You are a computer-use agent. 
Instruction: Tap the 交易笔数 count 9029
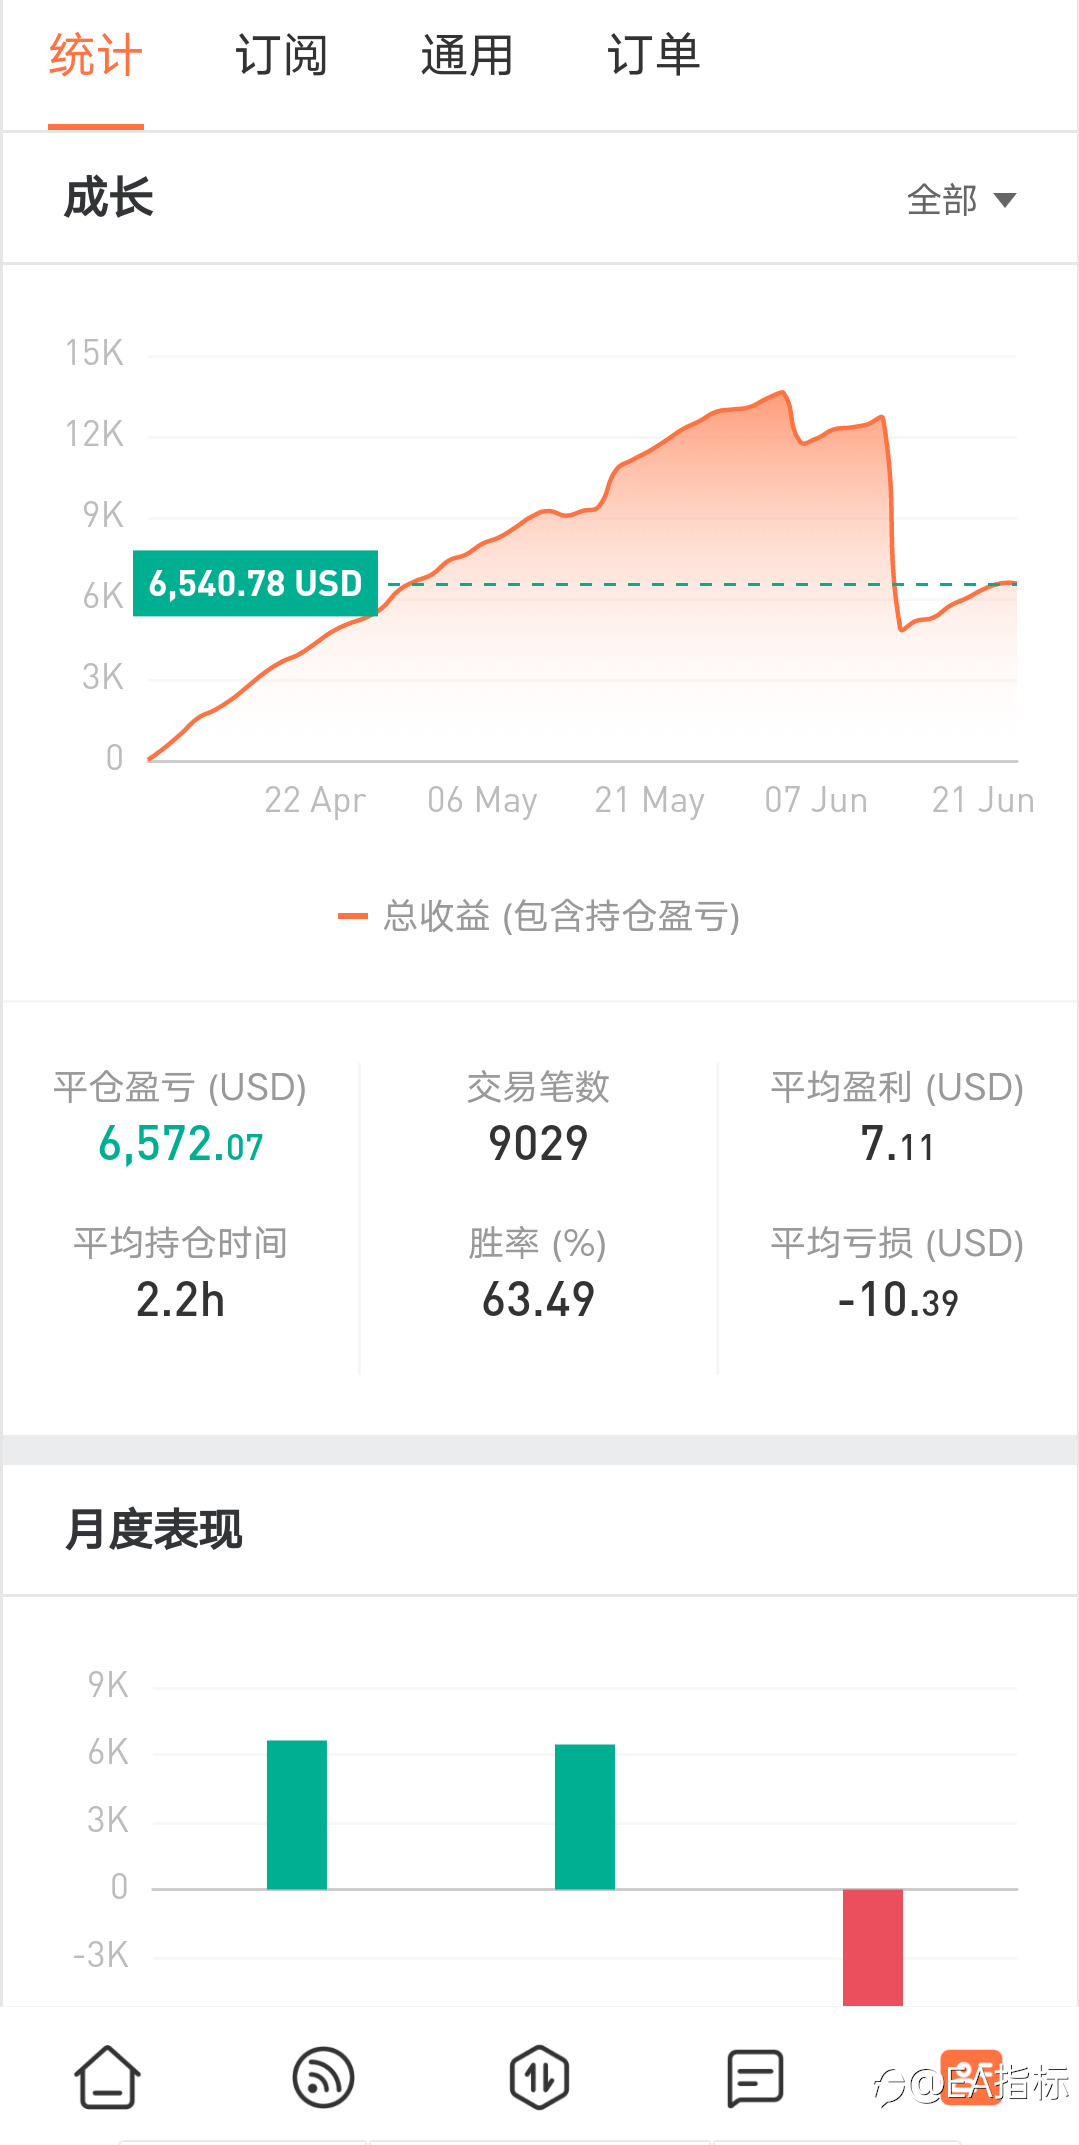(x=538, y=1144)
